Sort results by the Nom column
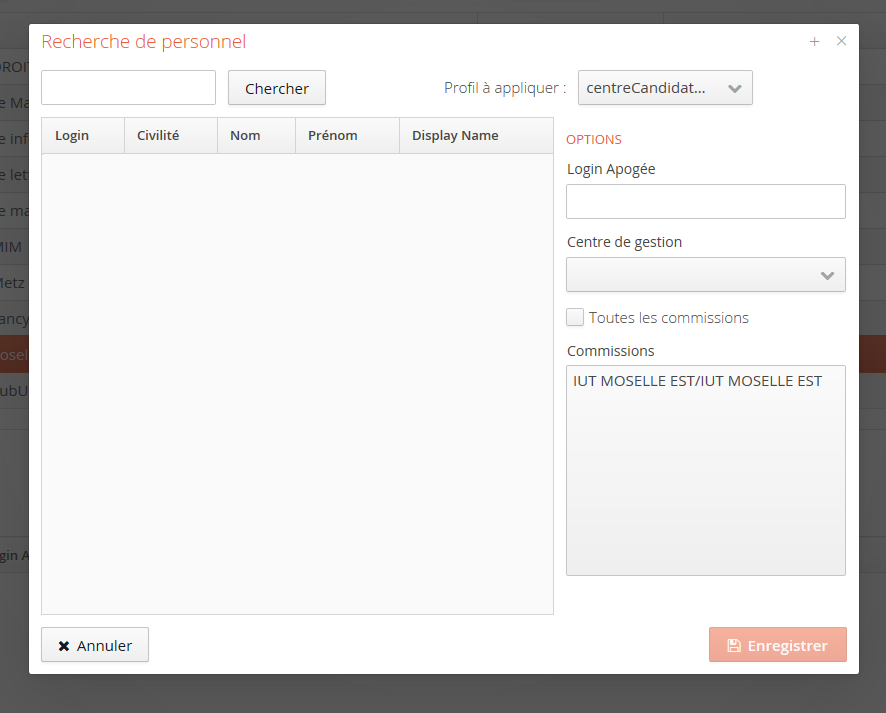Viewport: 886px width, 713px height. [x=245, y=136]
